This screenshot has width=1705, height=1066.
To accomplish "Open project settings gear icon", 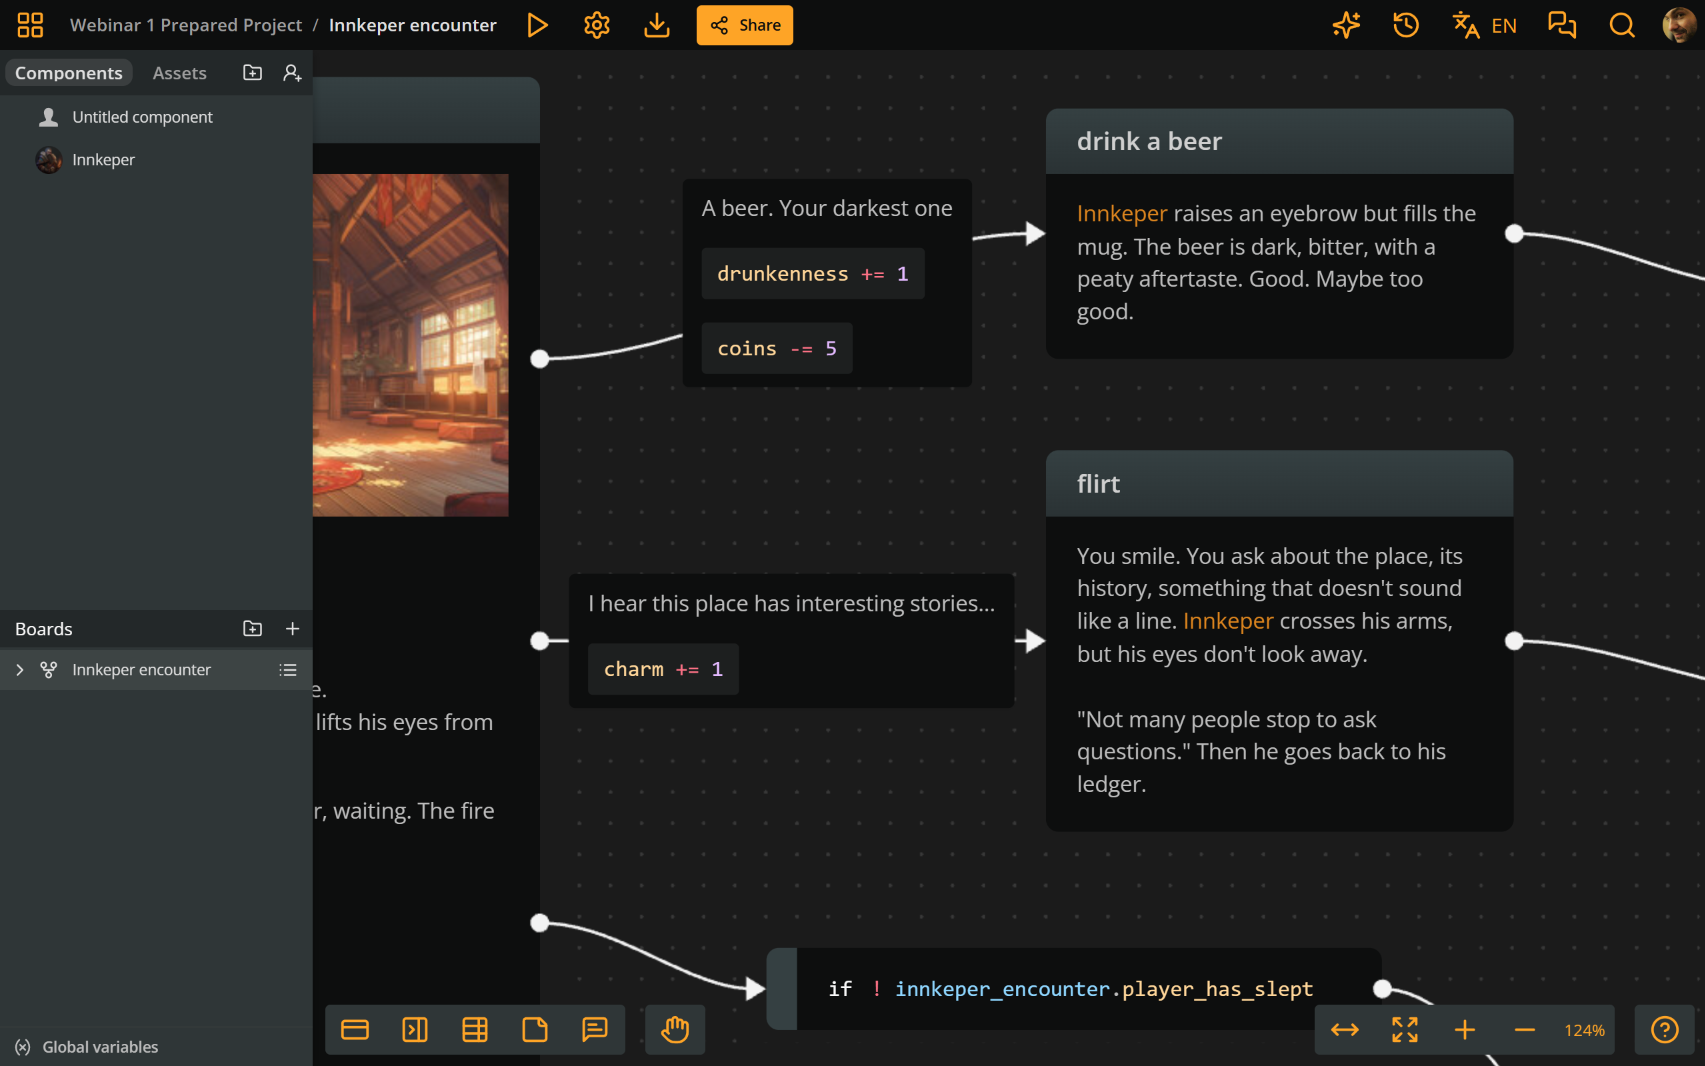I will (x=597, y=25).
